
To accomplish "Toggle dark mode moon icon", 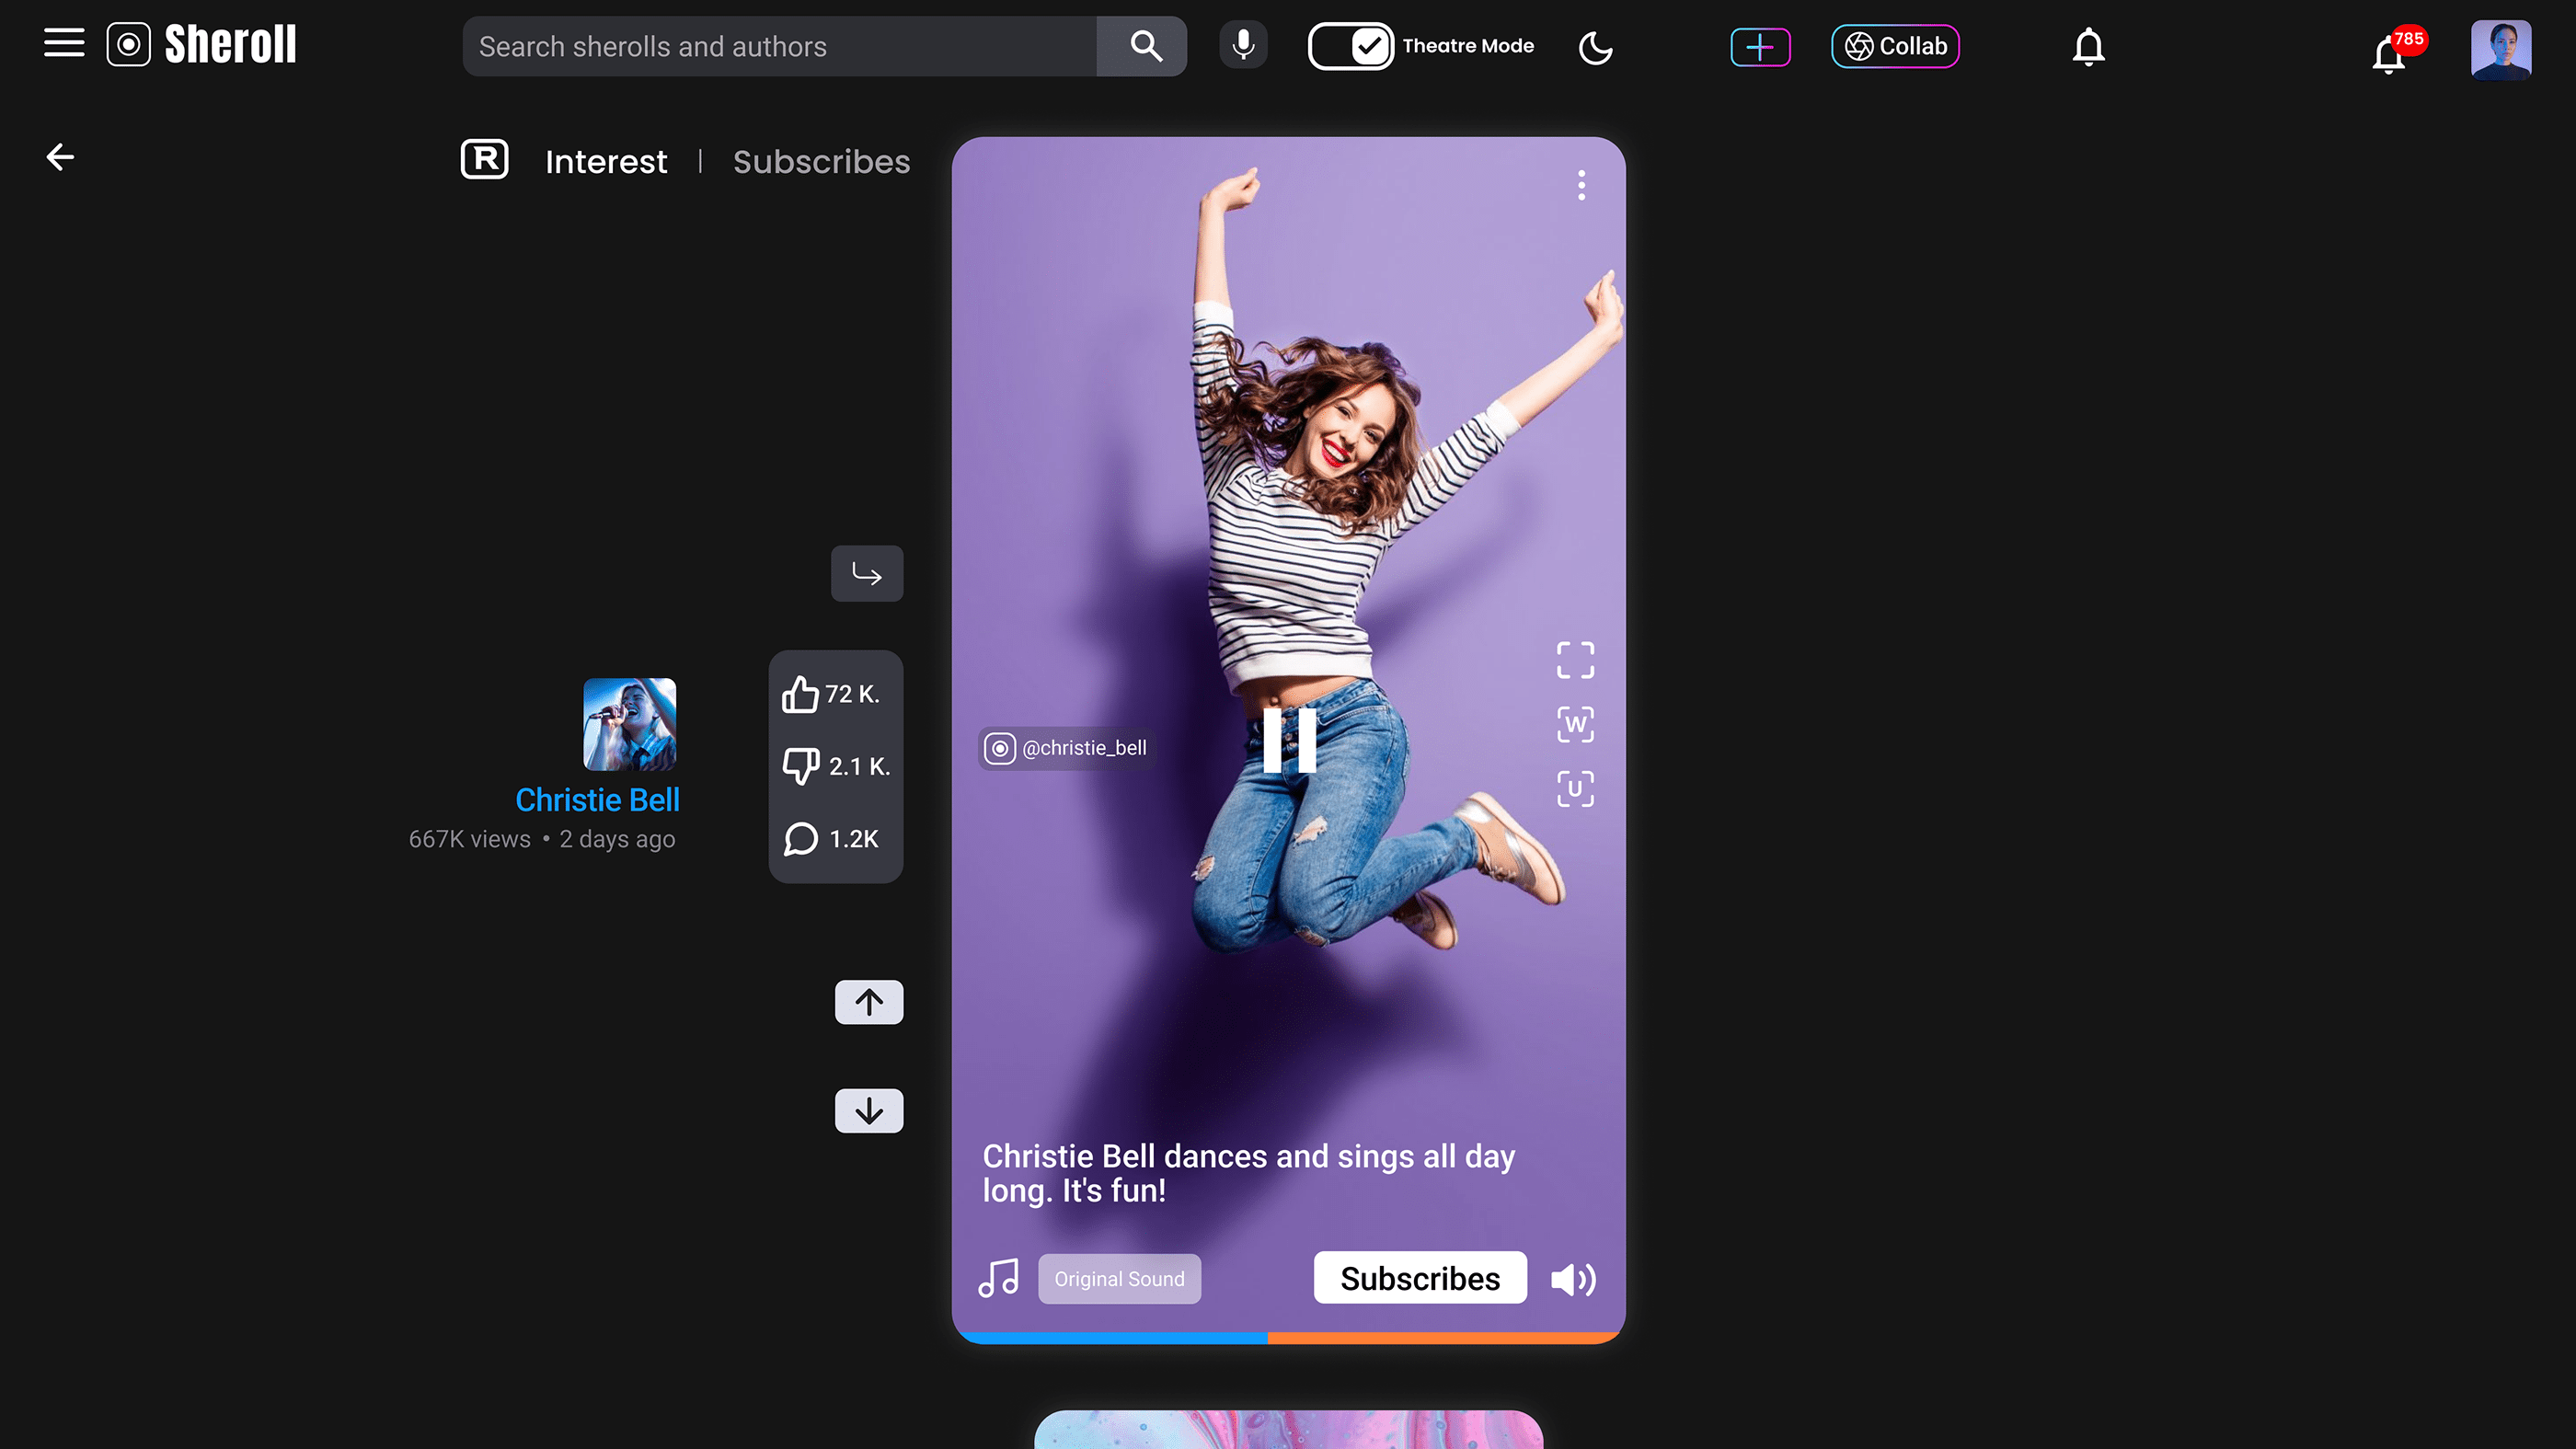I will [x=1595, y=47].
